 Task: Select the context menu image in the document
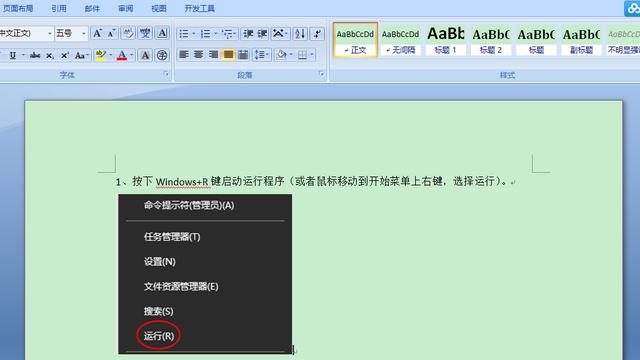tap(205, 274)
